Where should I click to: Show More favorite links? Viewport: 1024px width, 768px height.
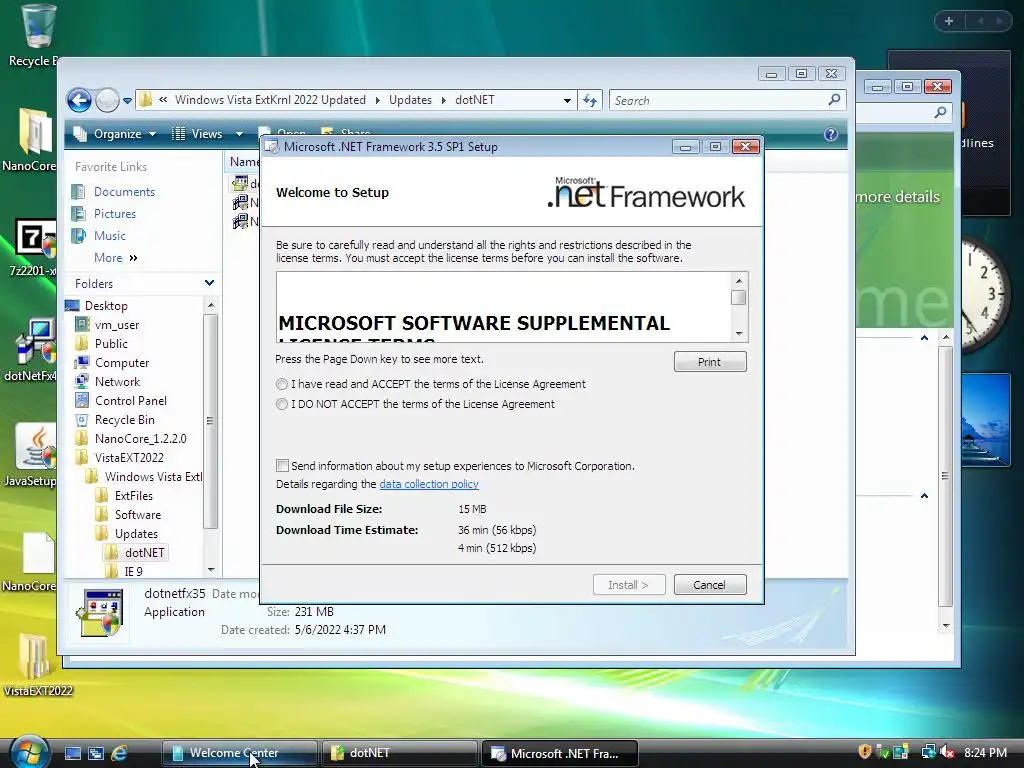click(x=116, y=258)
